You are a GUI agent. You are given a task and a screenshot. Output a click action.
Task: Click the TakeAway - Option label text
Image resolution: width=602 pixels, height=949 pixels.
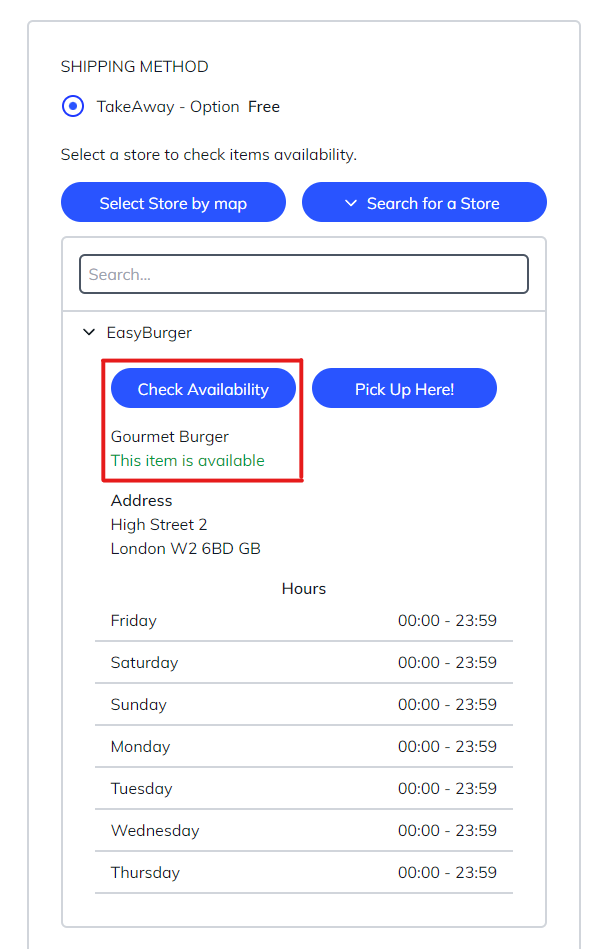pyautogui.click(x=168, y=106)
